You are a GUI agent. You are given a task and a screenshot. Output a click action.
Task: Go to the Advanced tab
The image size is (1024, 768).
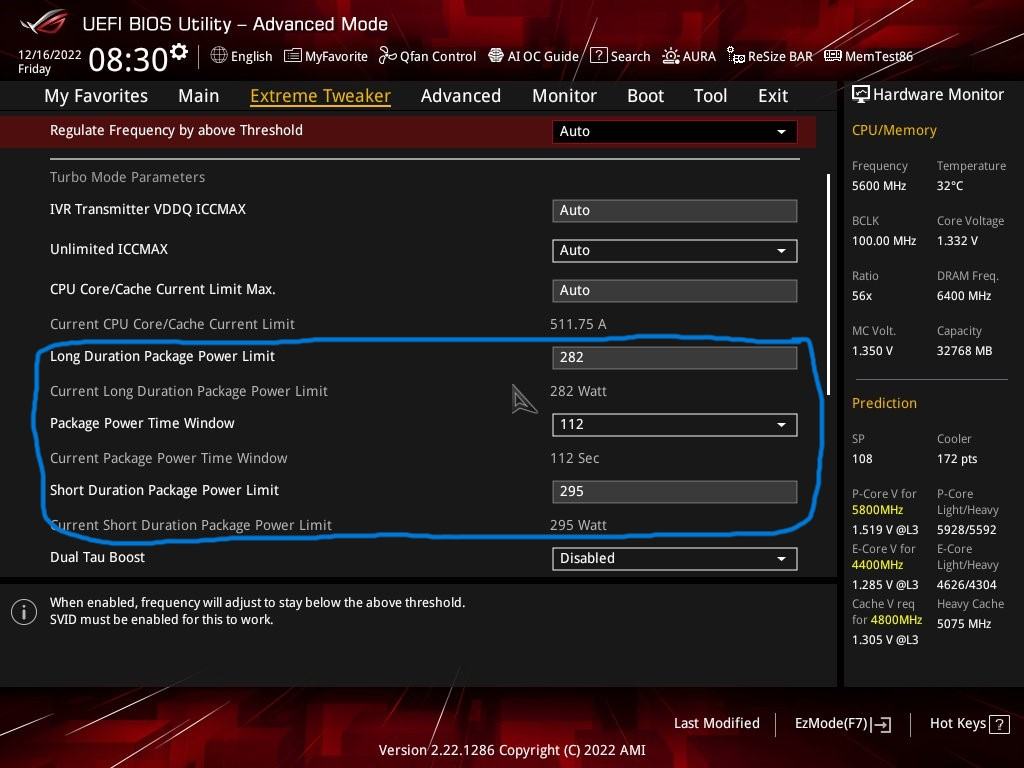460,96
